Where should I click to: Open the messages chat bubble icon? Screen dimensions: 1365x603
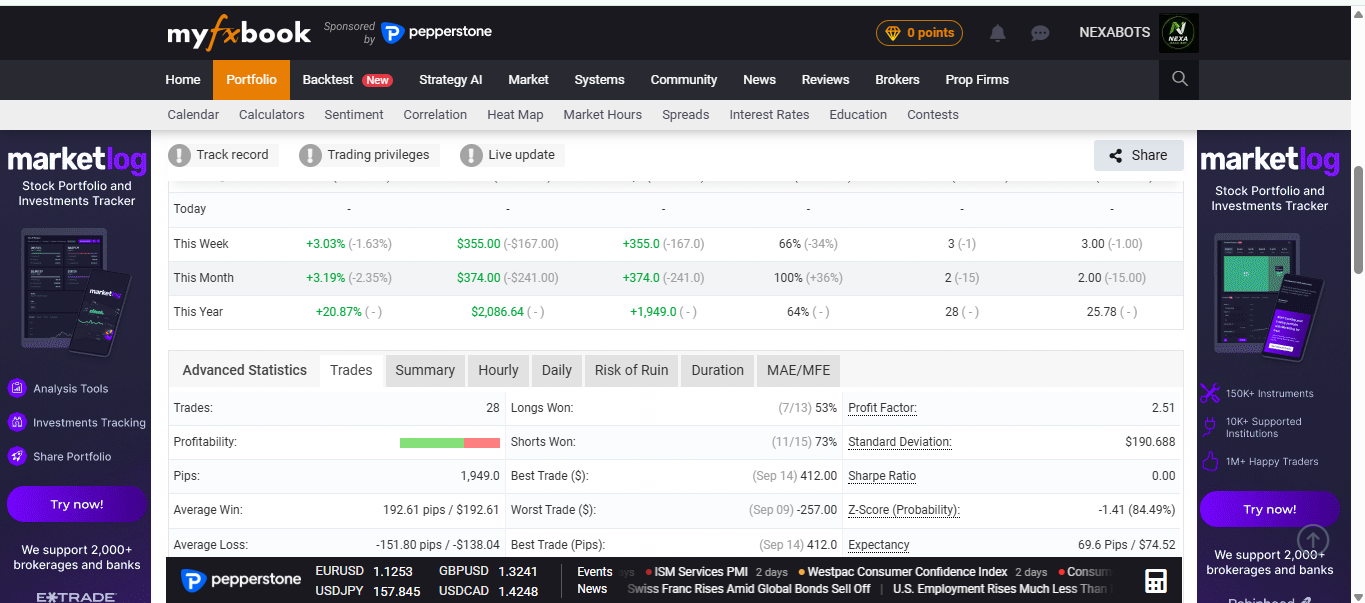(x=1040, y=33)
